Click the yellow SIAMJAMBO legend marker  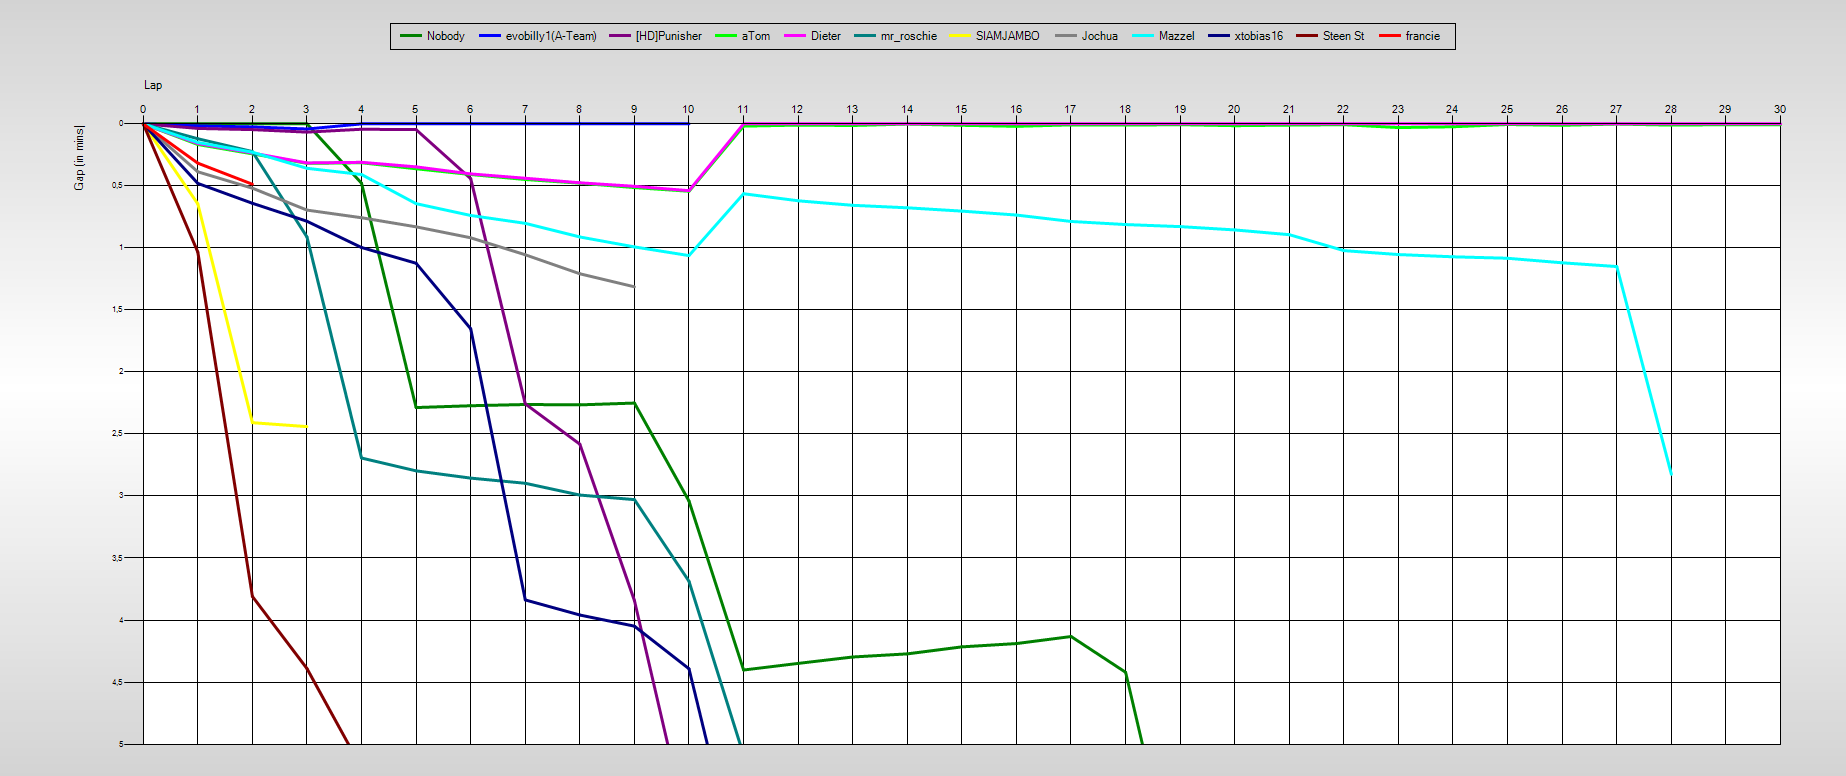960,36
